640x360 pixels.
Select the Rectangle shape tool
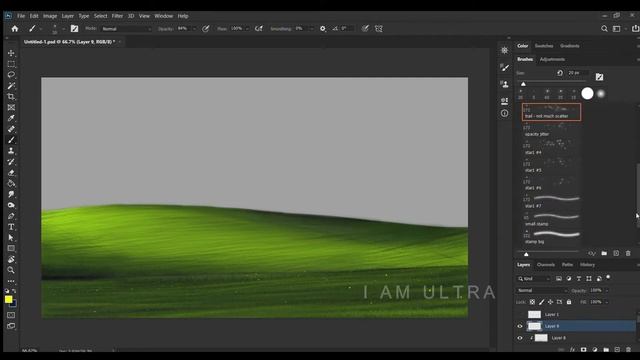tap(11, 248)
